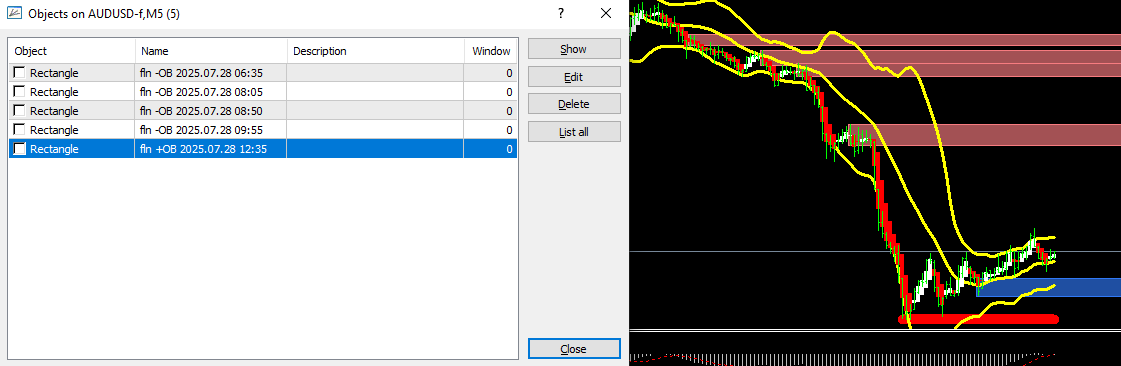Tick checkbox for OB 08:50 rectangle

coord(19,111)
